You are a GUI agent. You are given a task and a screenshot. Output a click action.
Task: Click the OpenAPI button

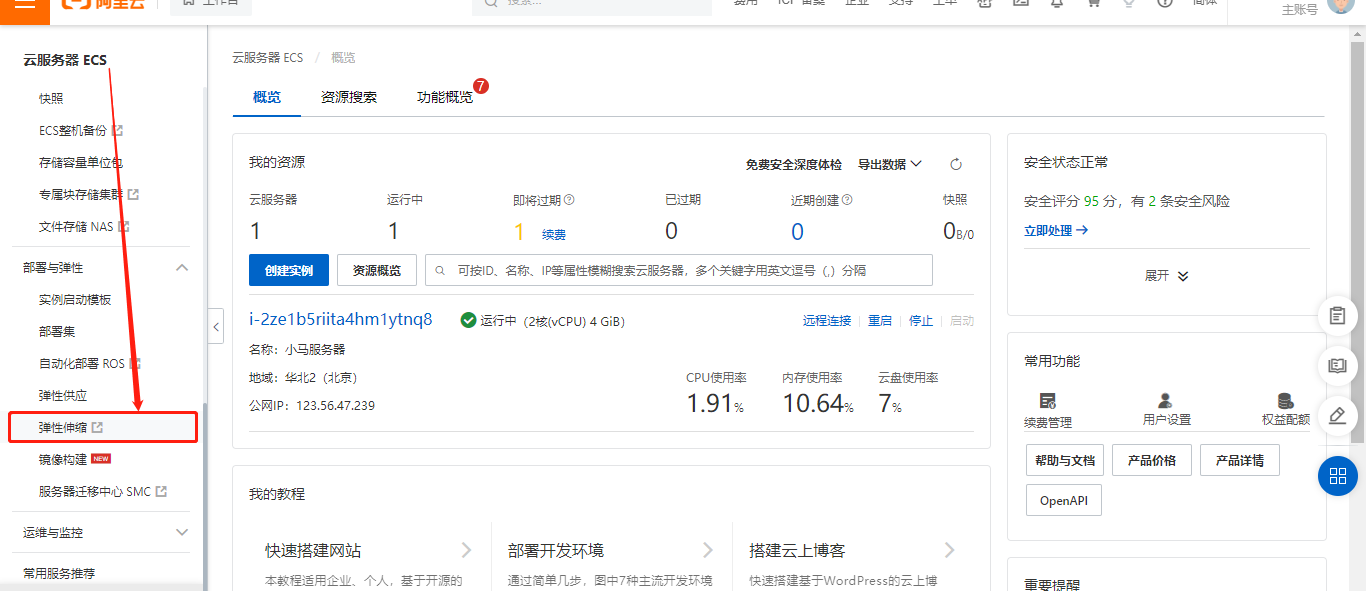1064,500
